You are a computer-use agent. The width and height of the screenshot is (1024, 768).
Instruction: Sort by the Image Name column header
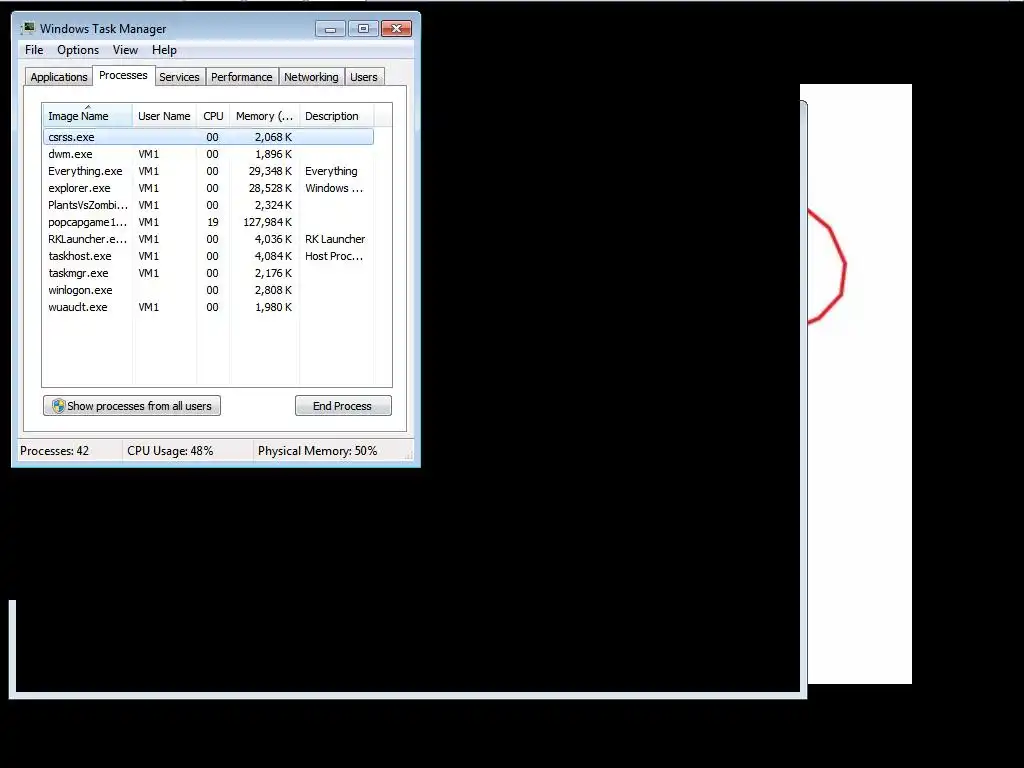(x=87, y=116)
